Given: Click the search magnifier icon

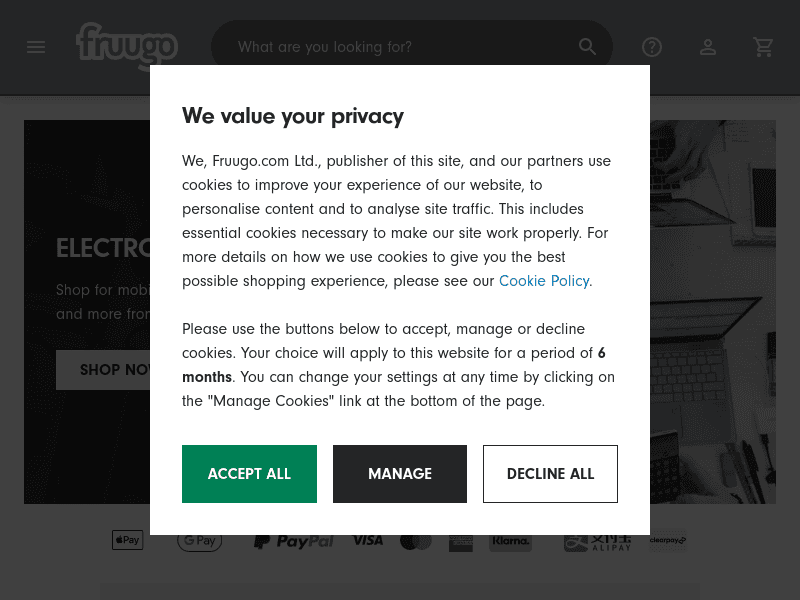Looking at the screenshot, I should 588,47.
